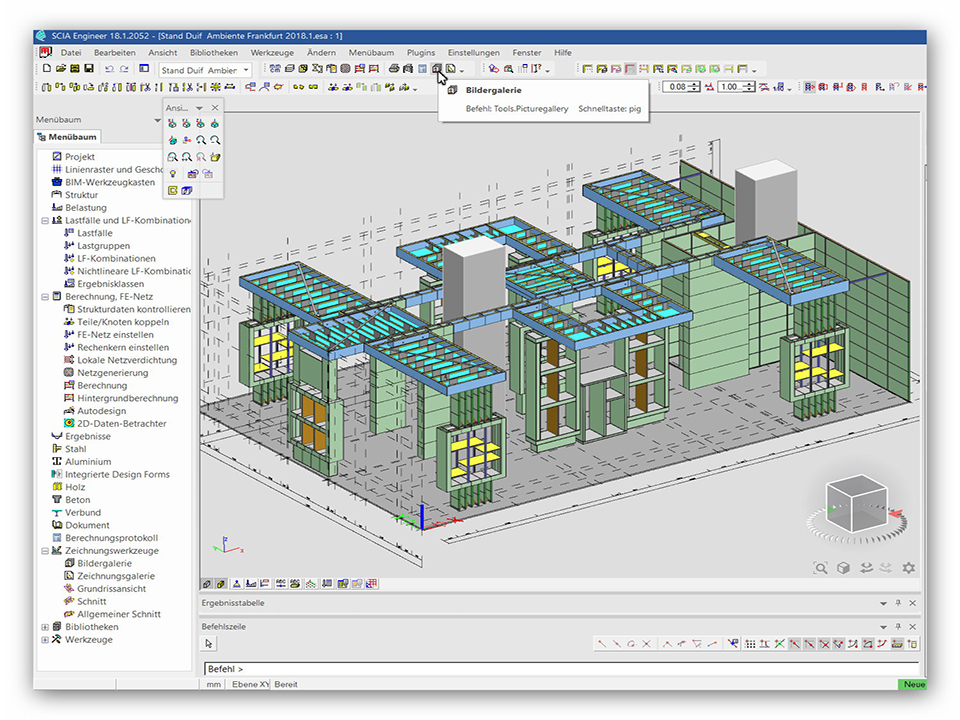Collapse the Zeichnungswerkzeuge tree node
This screenshot has height=720, width=960.
tap(45, 551)
